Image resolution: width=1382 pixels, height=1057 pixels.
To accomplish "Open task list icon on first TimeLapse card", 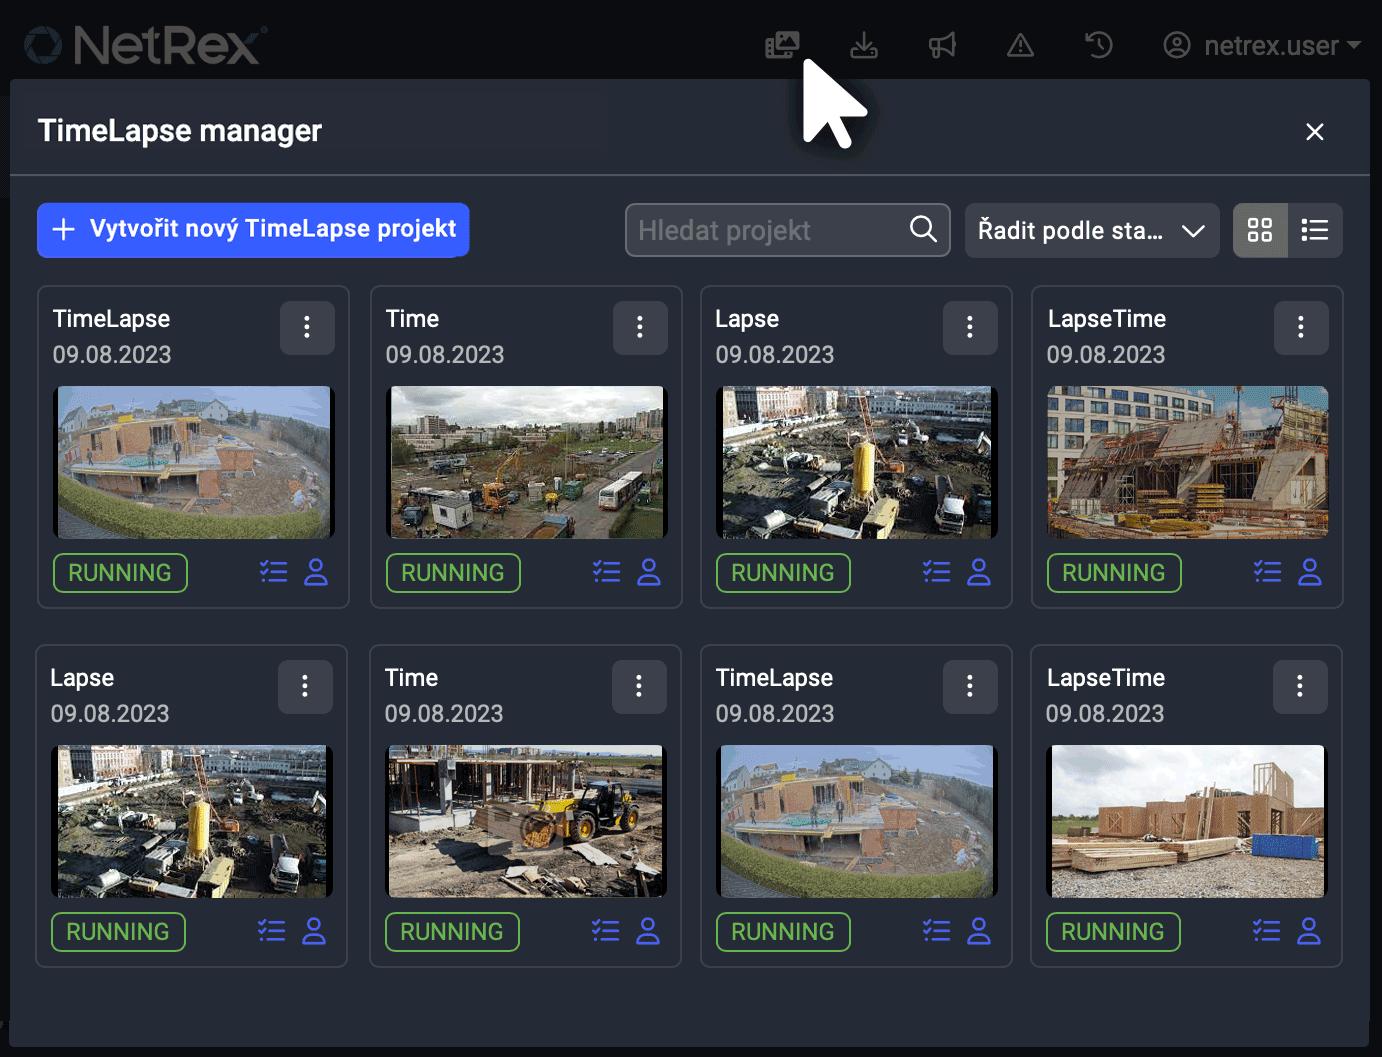I will tap(273, 572).
